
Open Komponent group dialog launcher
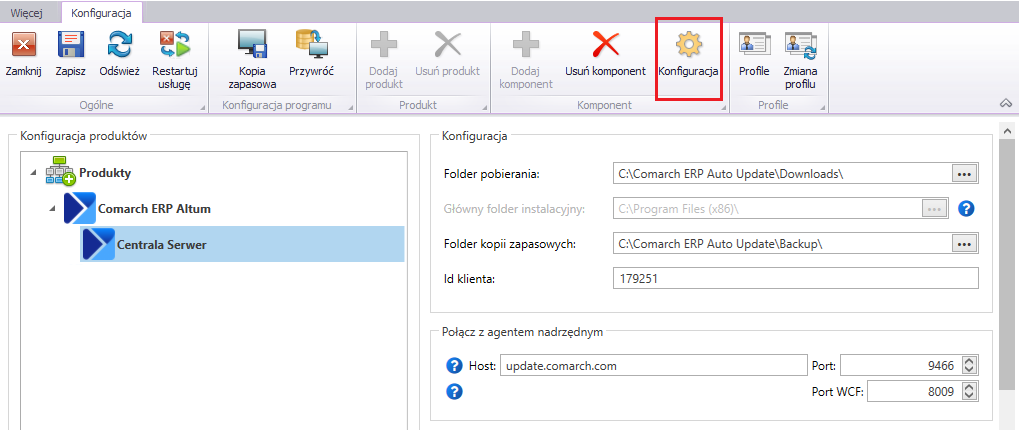pos(723,108)
